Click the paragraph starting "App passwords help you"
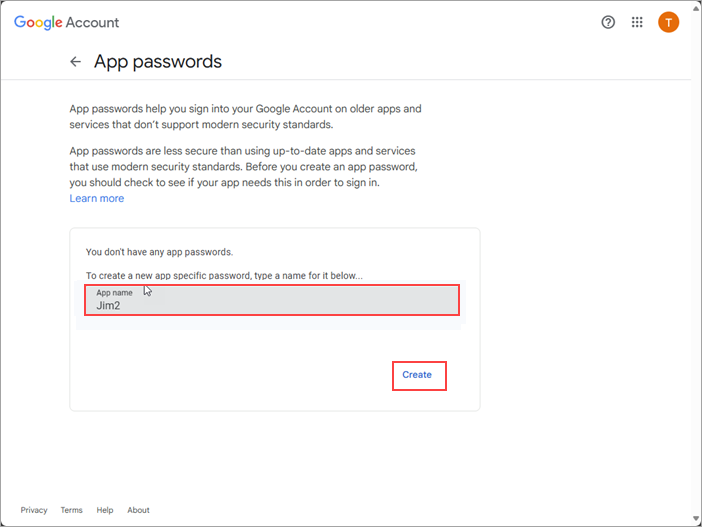Viewport: 702px width, 527px height. (x=245, y=116)
